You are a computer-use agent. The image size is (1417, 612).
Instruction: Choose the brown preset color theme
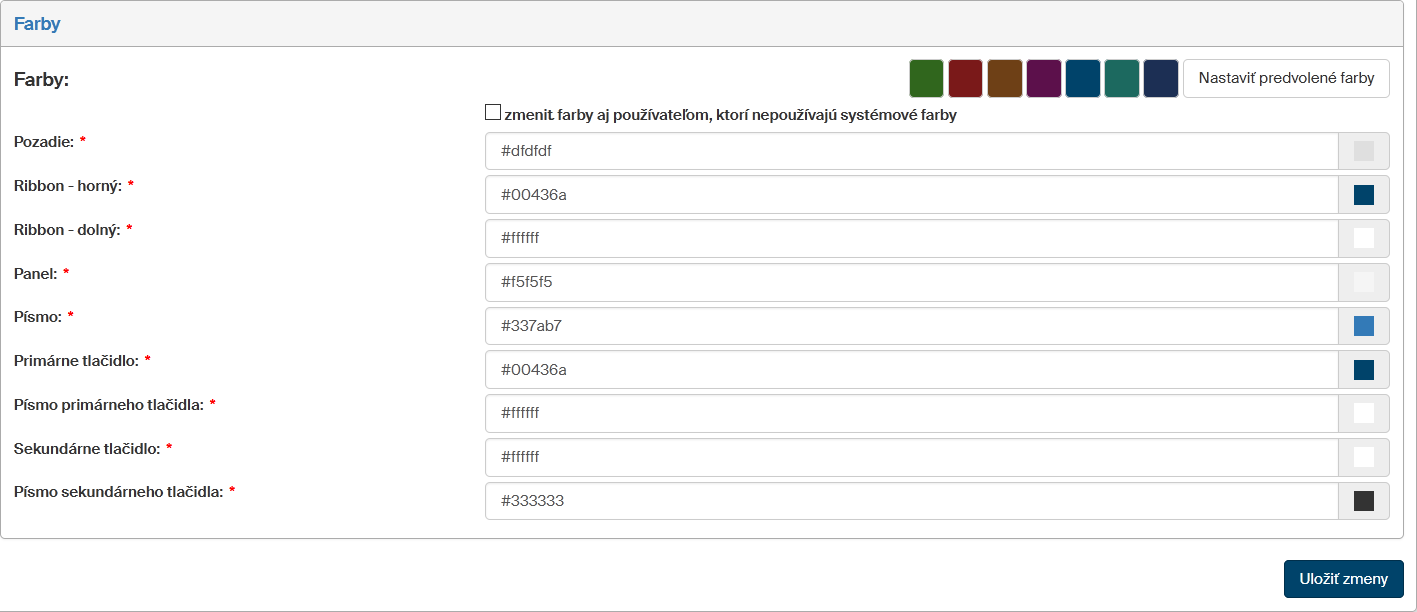(1005, 79)
